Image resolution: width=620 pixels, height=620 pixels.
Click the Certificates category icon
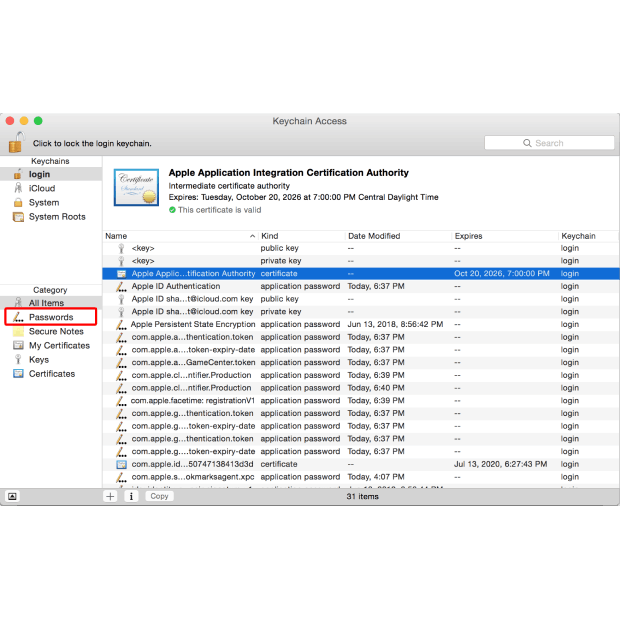click(x=18, y=374)
